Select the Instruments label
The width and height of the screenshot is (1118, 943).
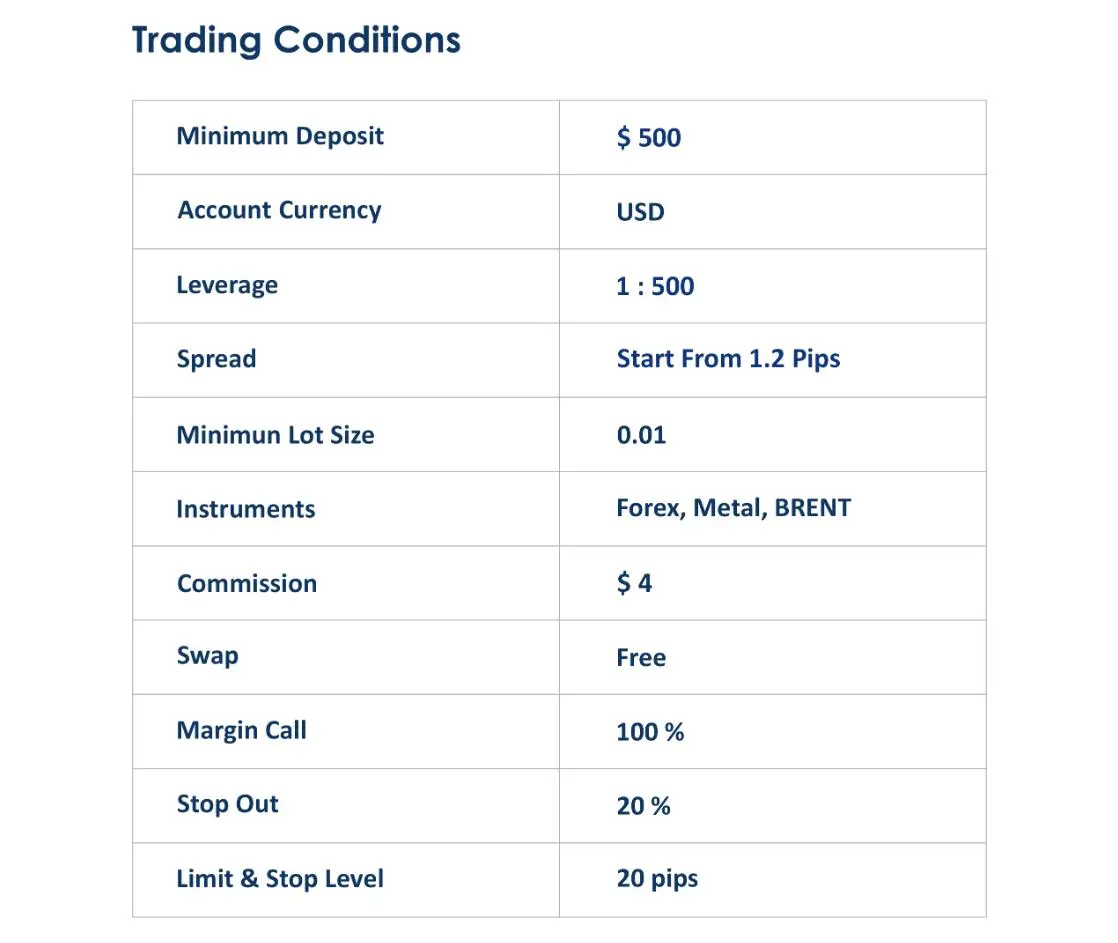246,509
